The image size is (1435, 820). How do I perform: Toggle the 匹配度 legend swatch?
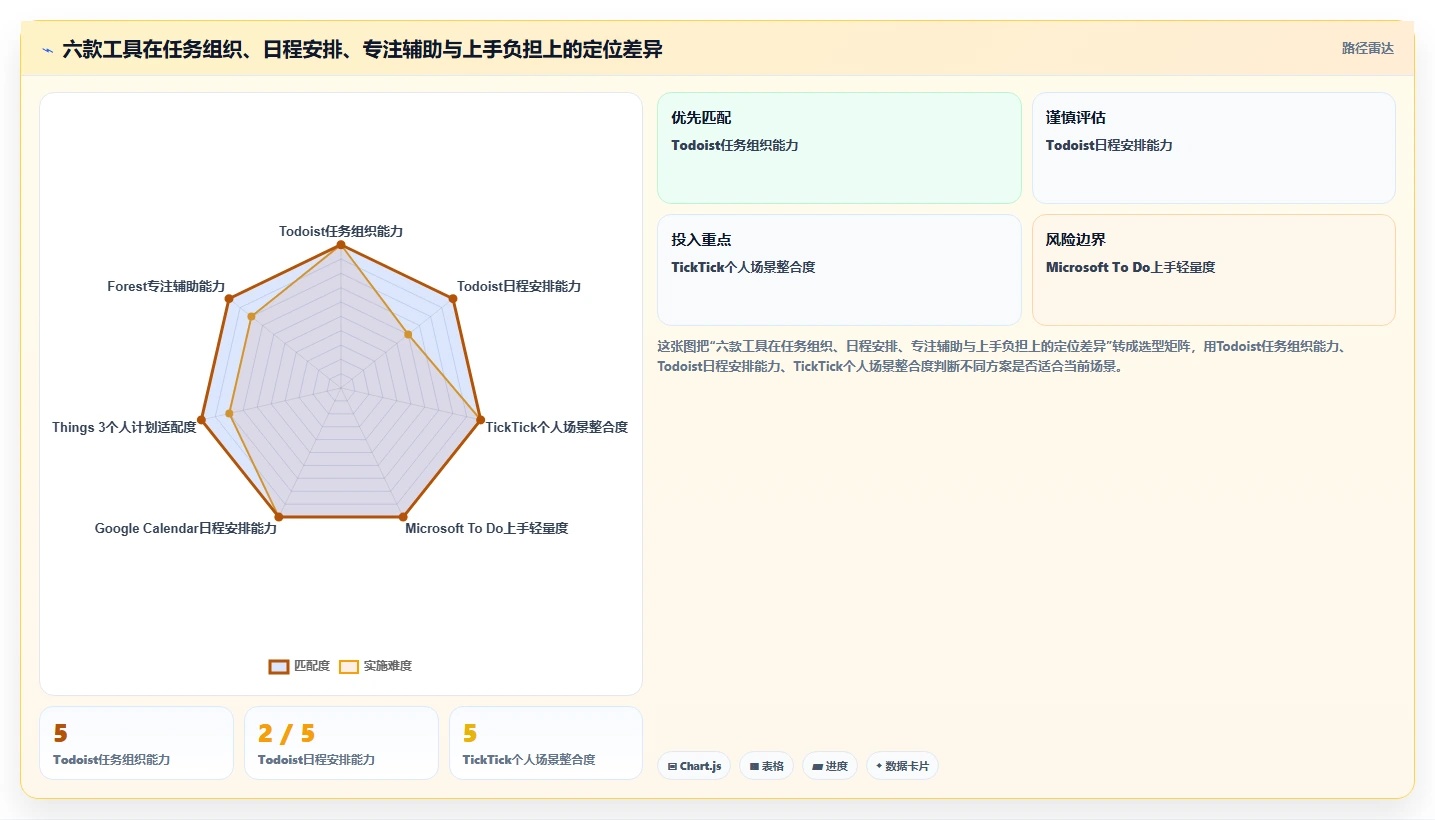tap(279, 666)
